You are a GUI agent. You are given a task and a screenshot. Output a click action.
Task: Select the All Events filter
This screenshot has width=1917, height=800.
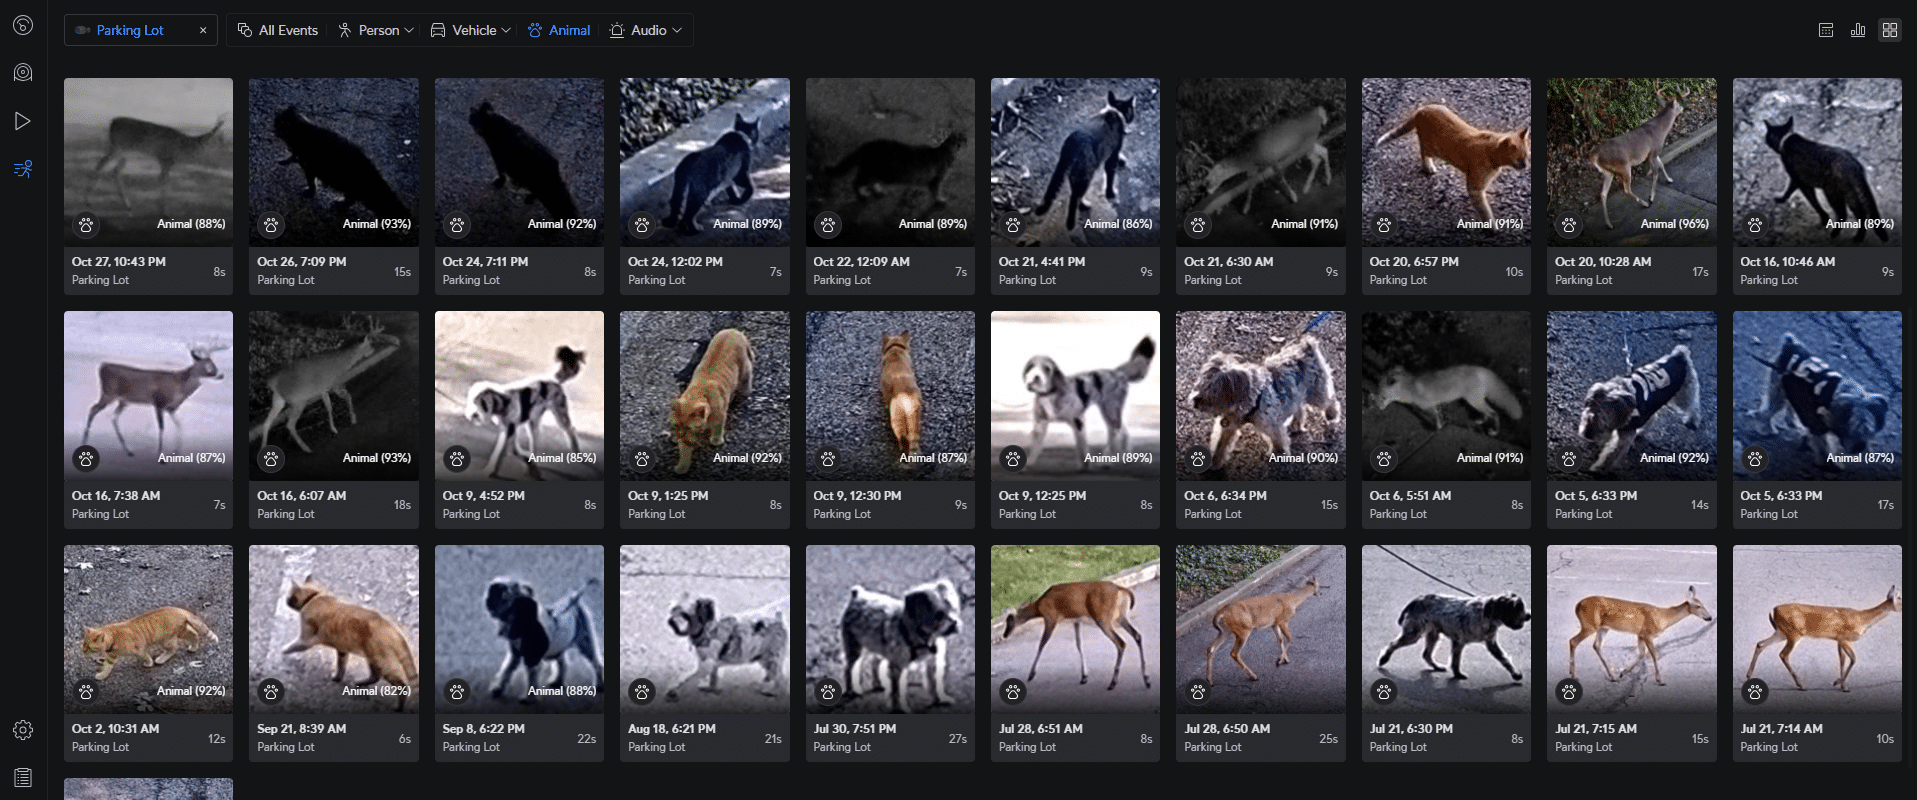tap(278, 31)
